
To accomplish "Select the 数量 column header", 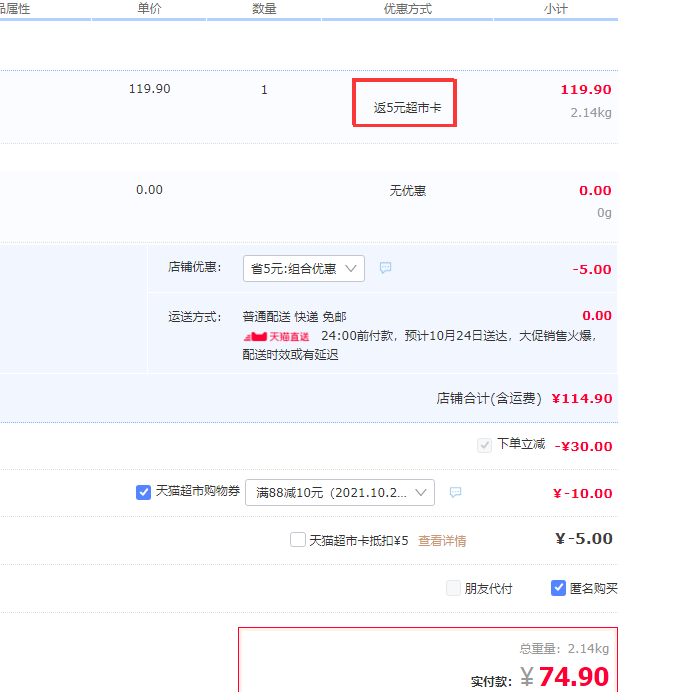I will tap(264, 8).
